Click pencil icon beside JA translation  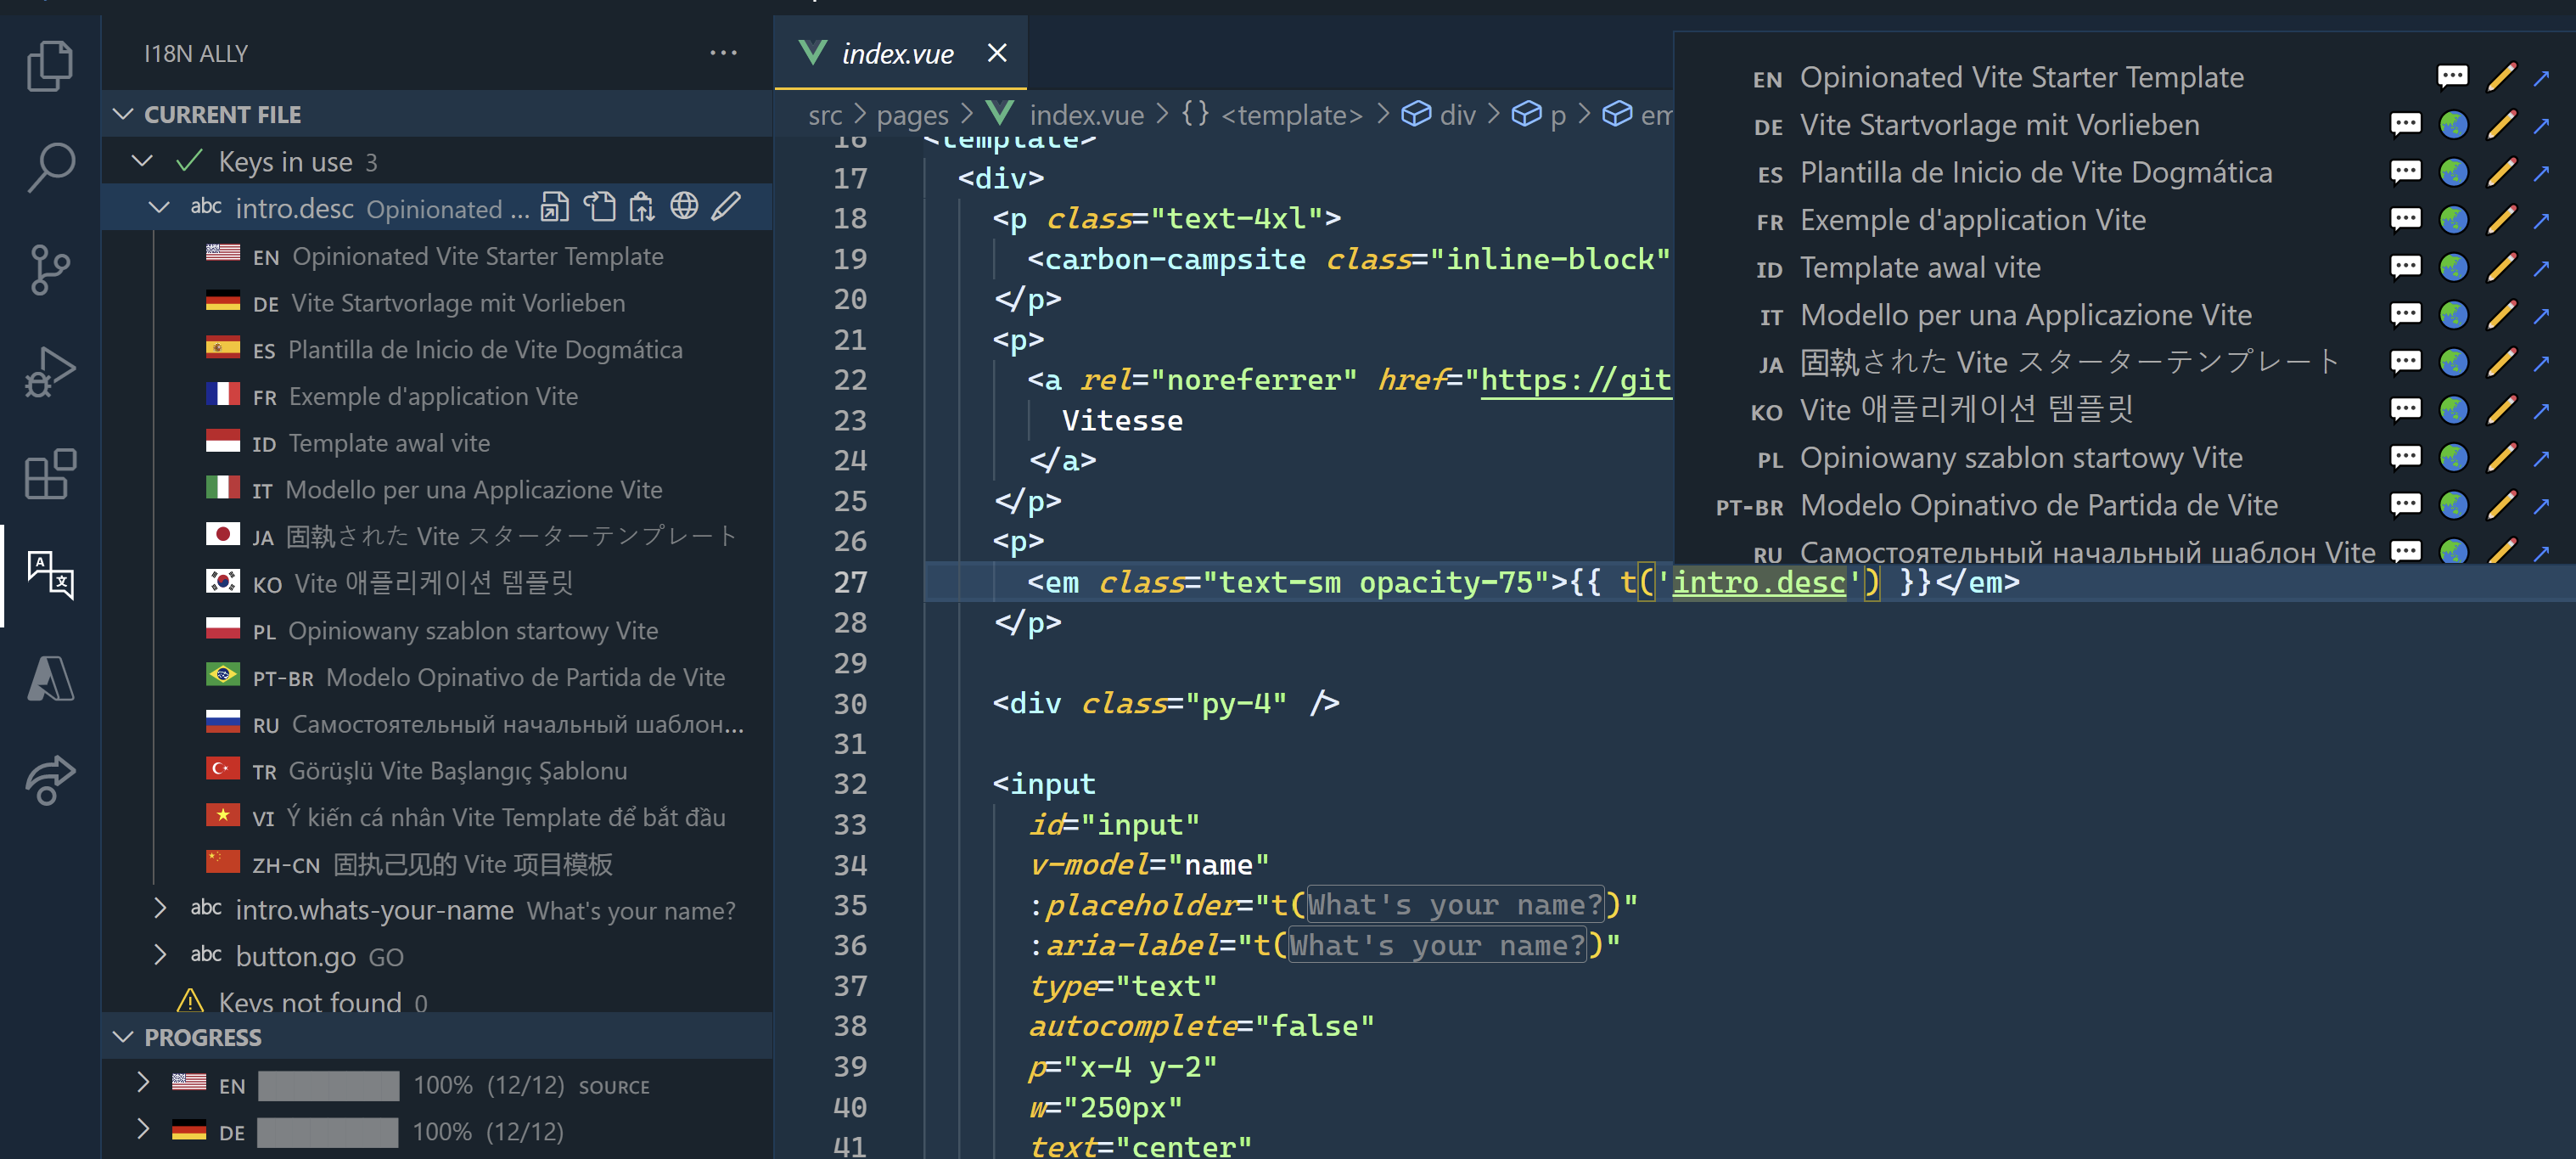tap(2502, 361)
